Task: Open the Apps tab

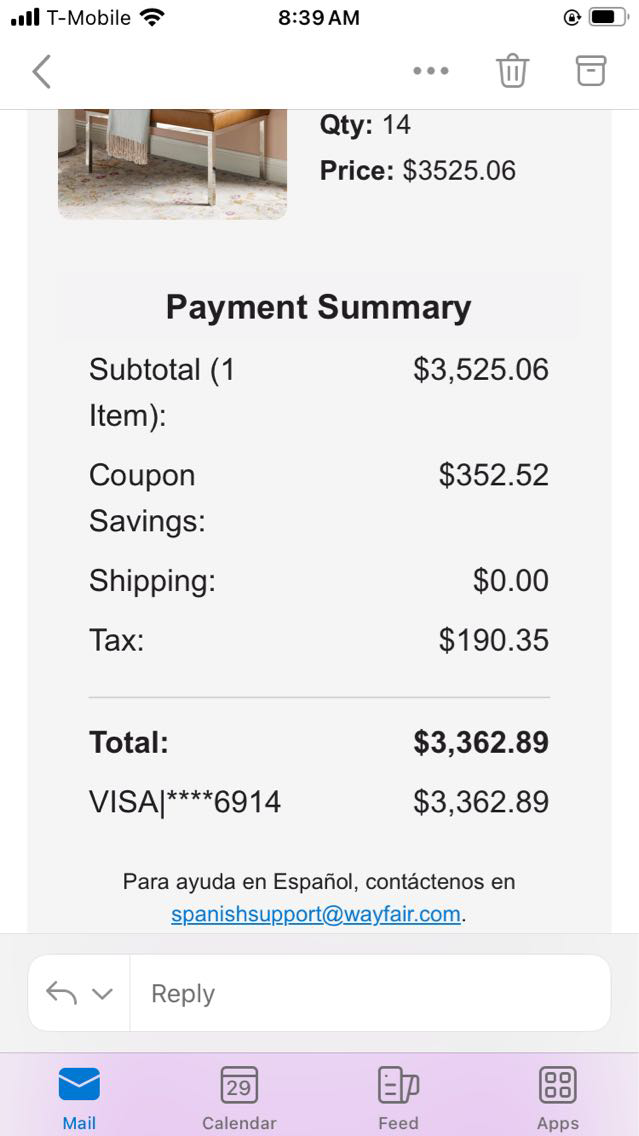Action: point(557,1095)
